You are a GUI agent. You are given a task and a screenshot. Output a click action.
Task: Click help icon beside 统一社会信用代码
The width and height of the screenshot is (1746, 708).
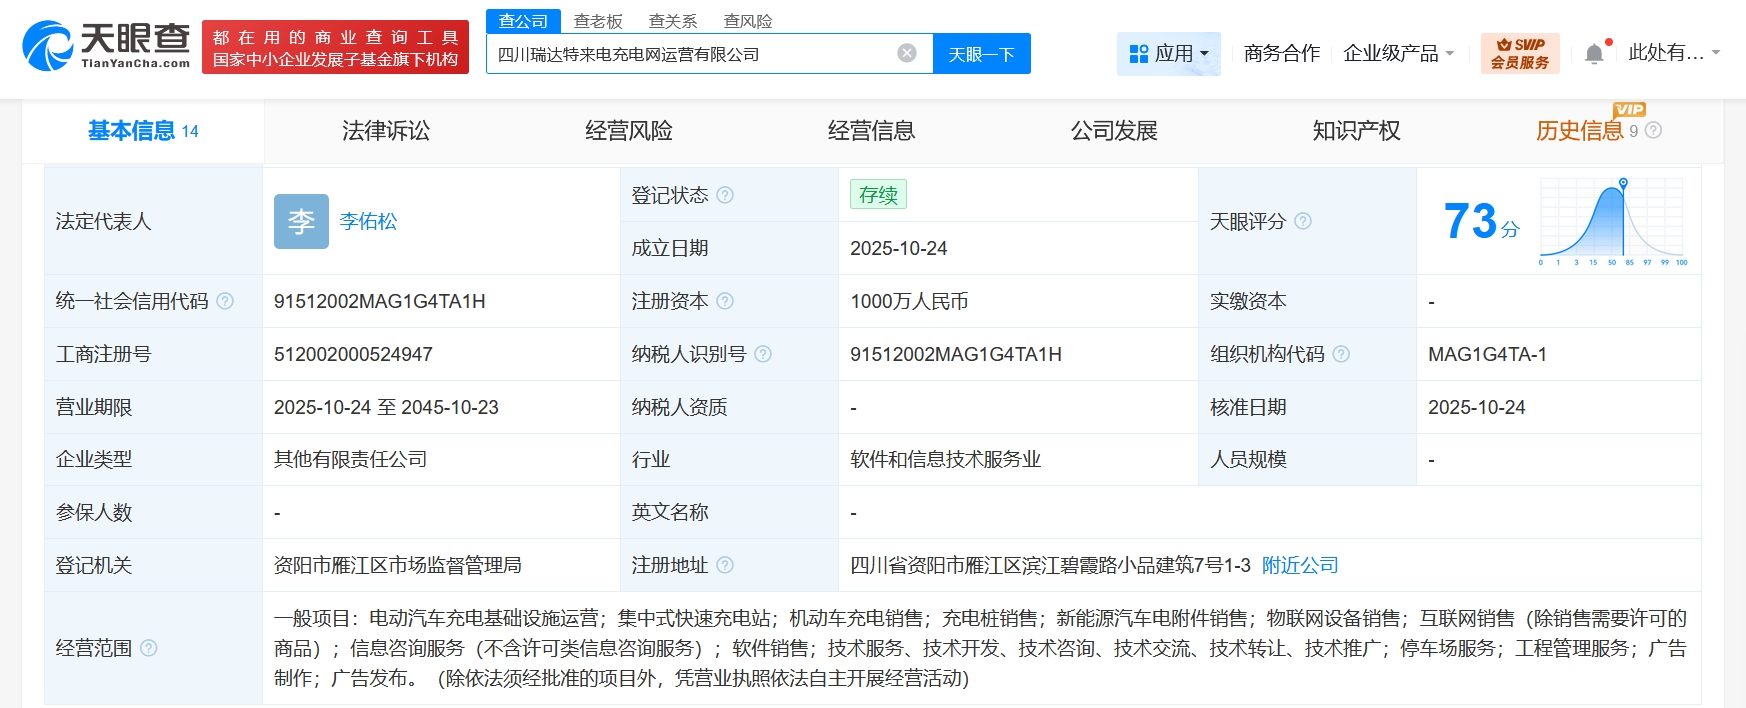[226, 301]
